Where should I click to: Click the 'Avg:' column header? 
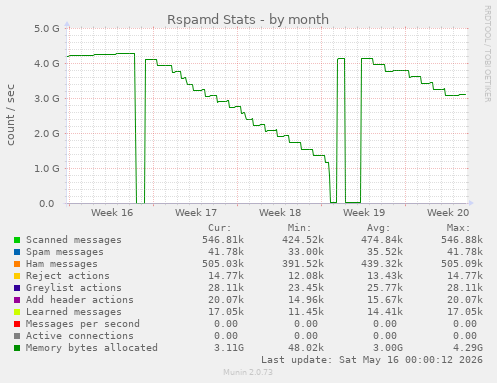click(x=379, y=228)
